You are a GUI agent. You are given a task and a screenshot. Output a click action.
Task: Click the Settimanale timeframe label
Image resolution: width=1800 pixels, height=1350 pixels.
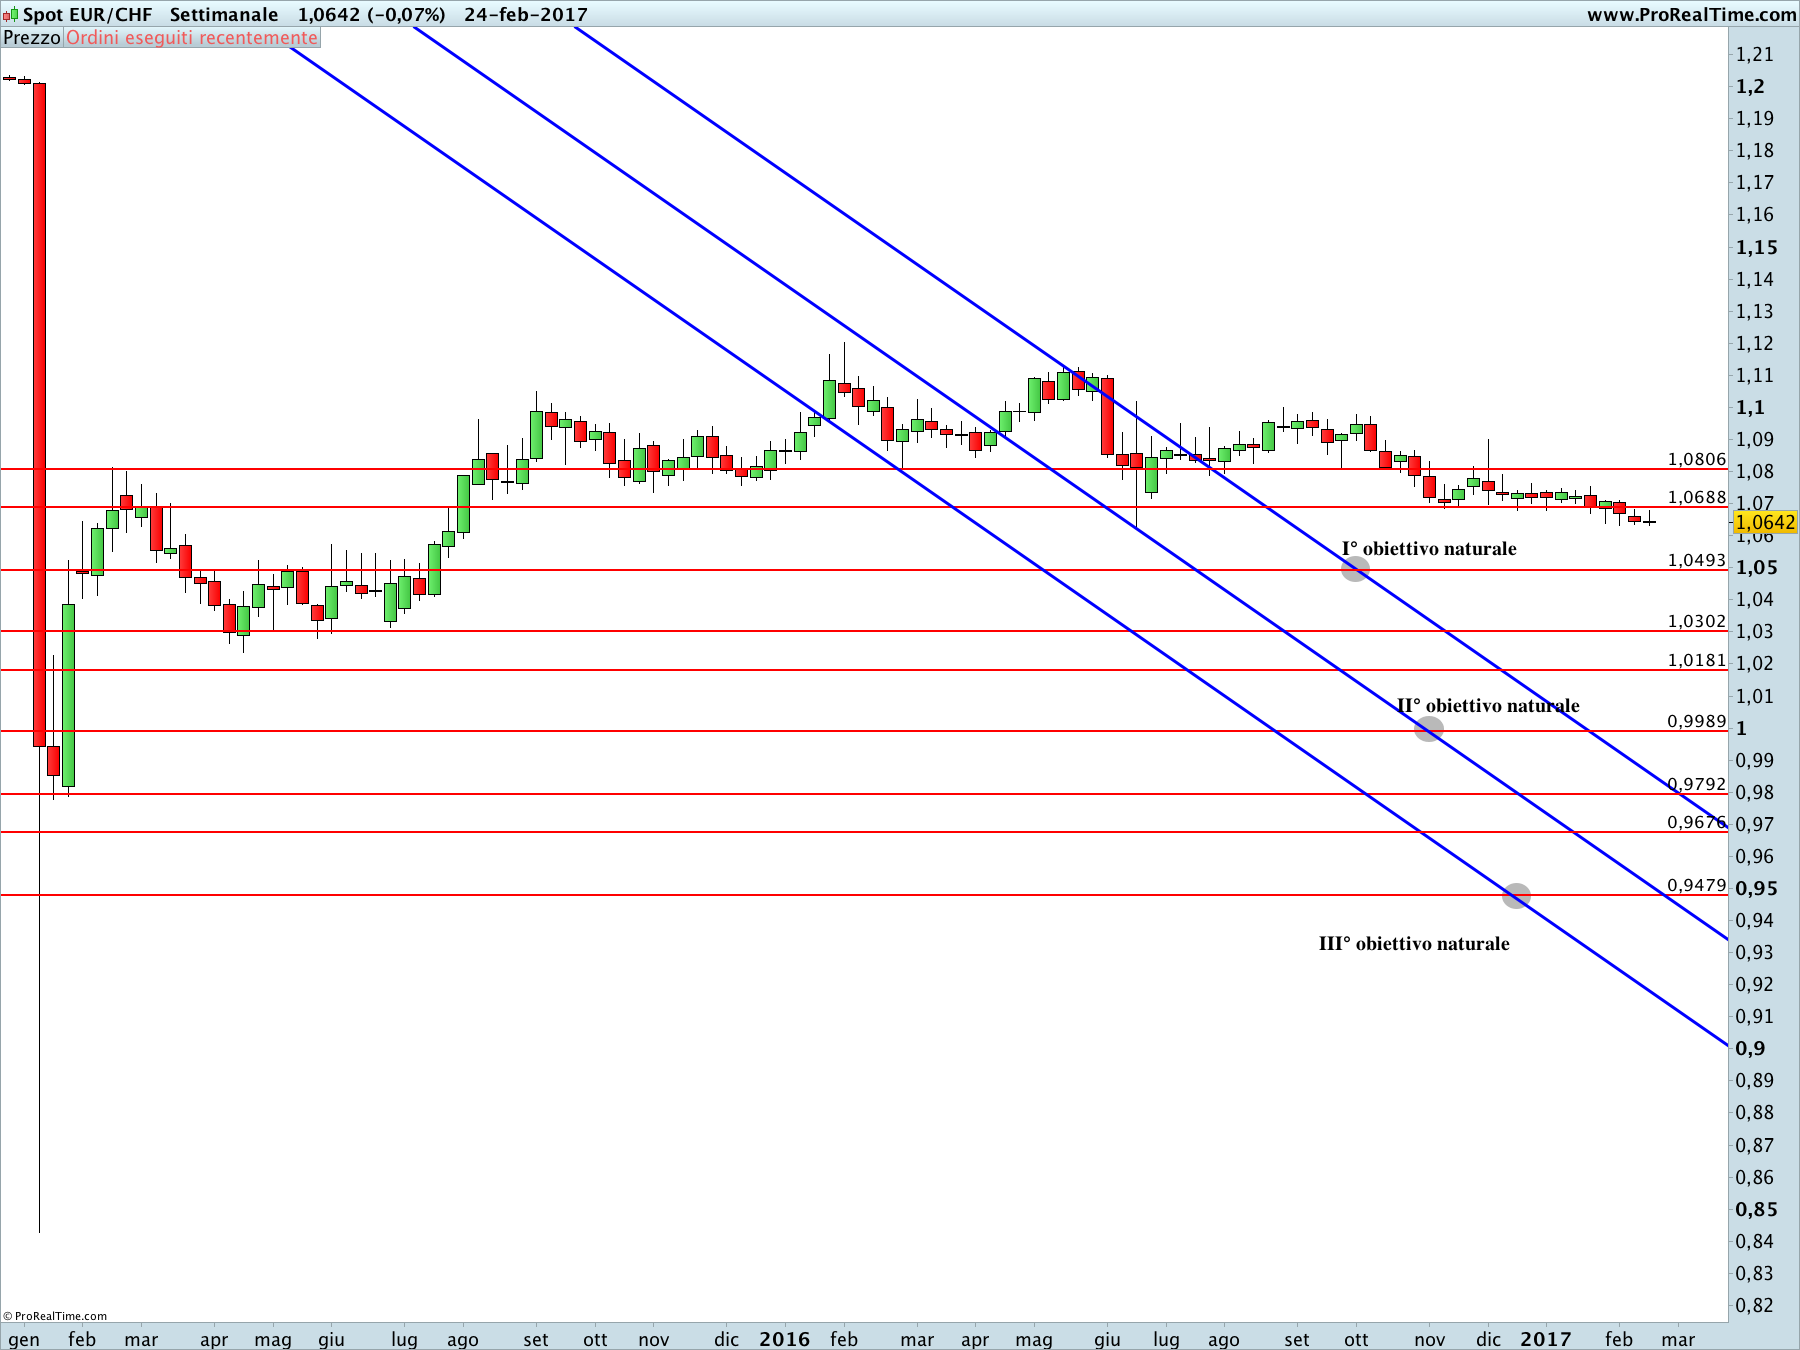click(224, 15)
